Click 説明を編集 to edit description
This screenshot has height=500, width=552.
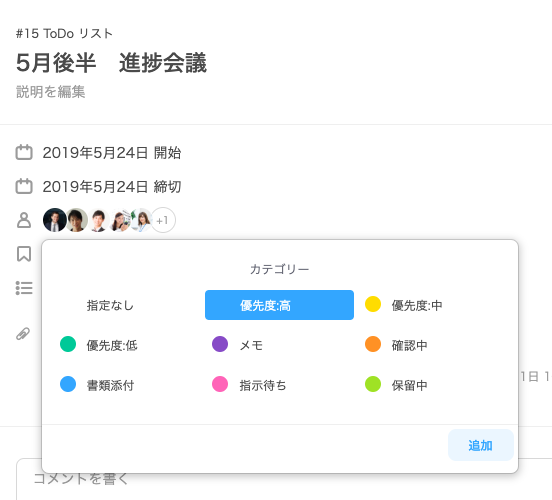pyautogui.click(x=50, y=92)
